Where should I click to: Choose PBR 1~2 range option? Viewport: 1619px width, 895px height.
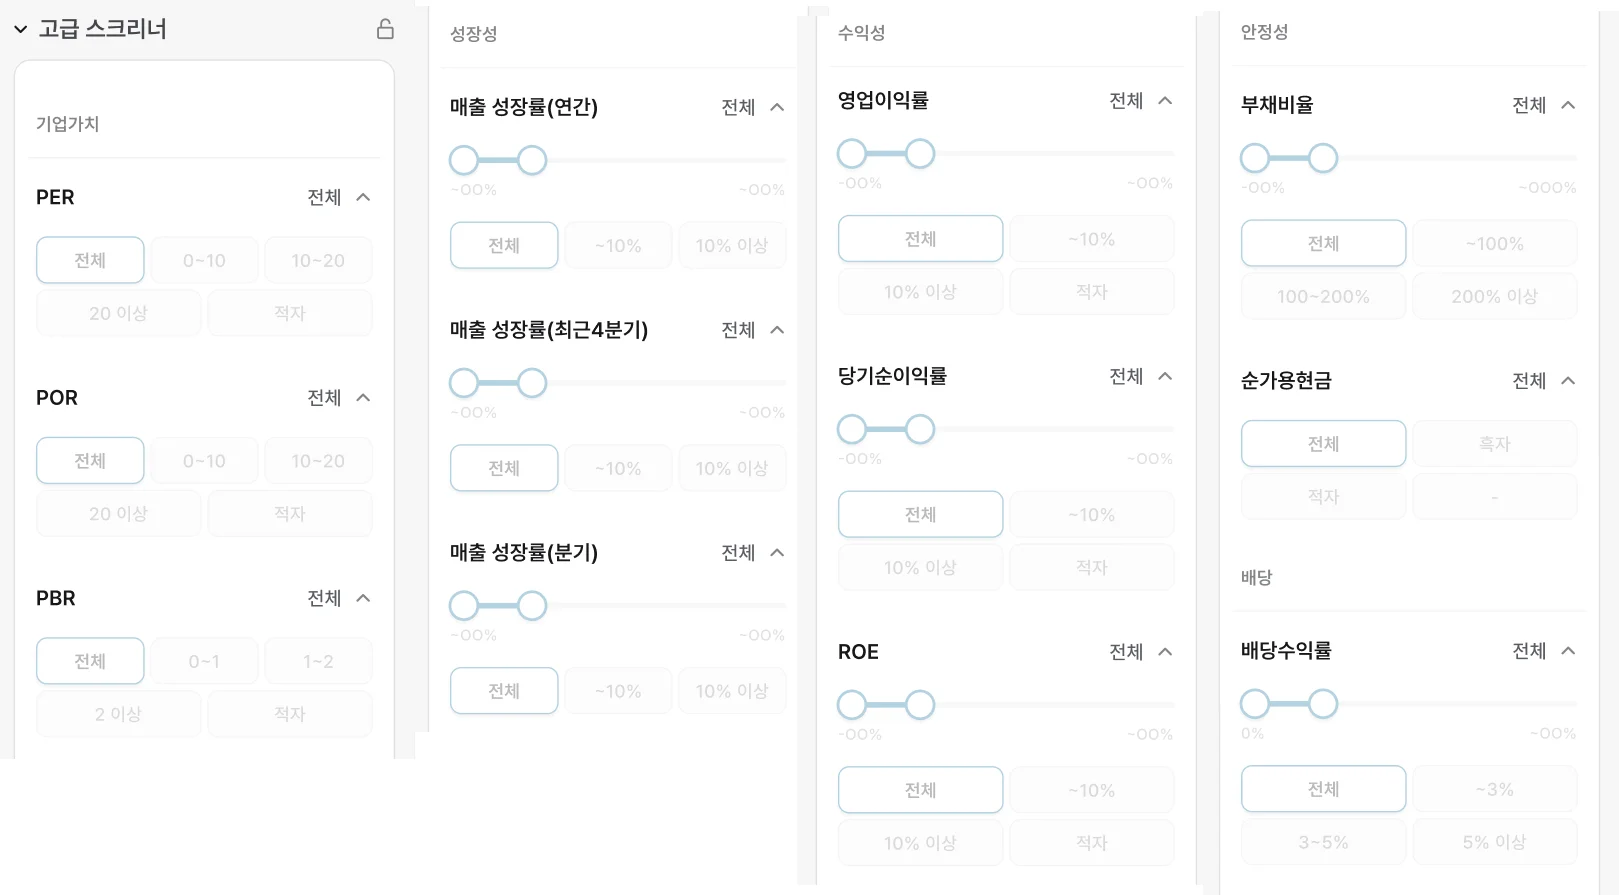pyautogui.click(x=318, y=662)
